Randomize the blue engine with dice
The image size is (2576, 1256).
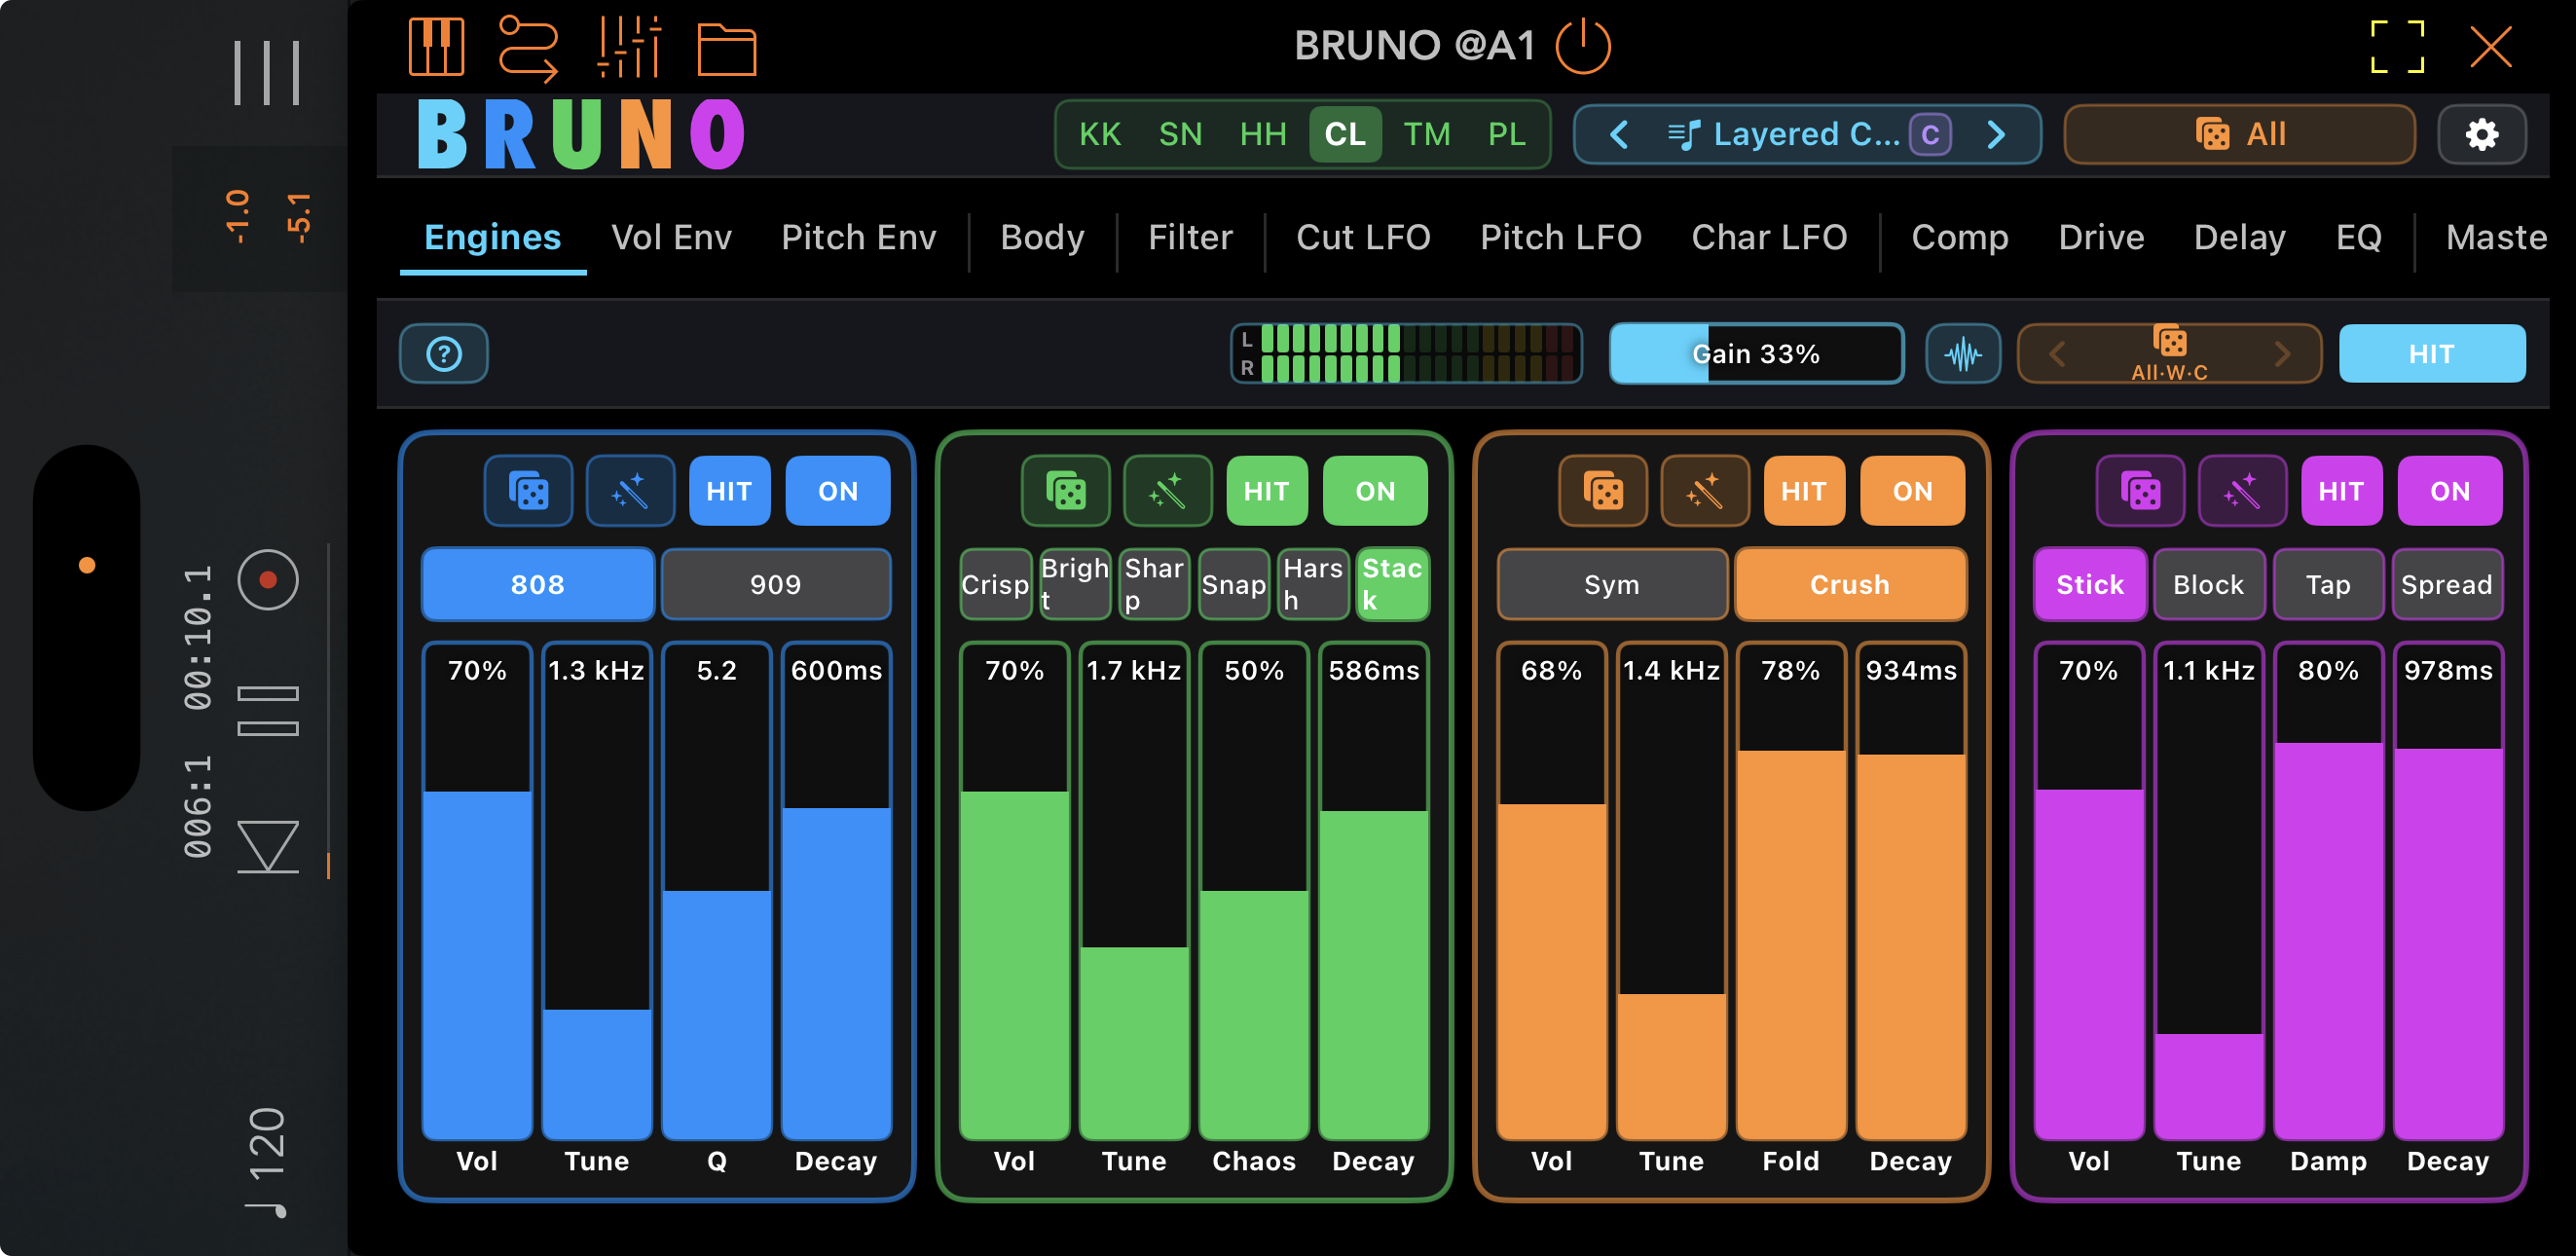click(528, 491)
